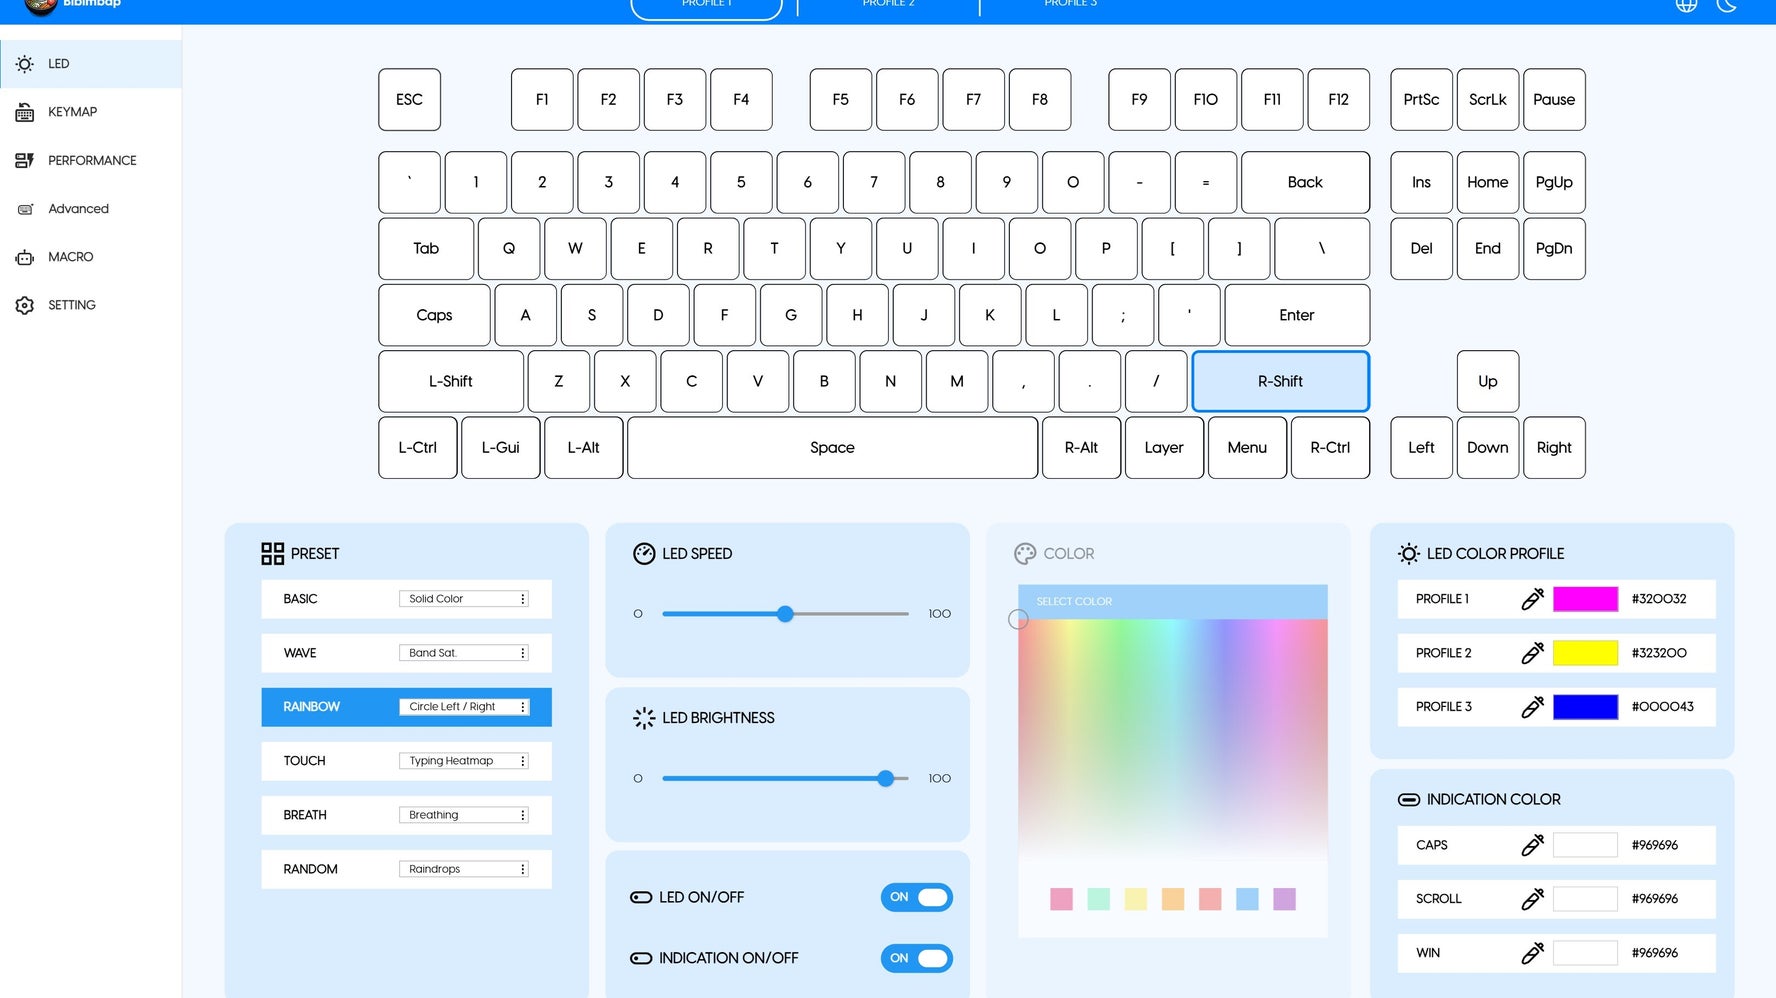1776x998 pixels.
Task: Pick color with PROFILE 3 eyedropper
Action: 1532,707
